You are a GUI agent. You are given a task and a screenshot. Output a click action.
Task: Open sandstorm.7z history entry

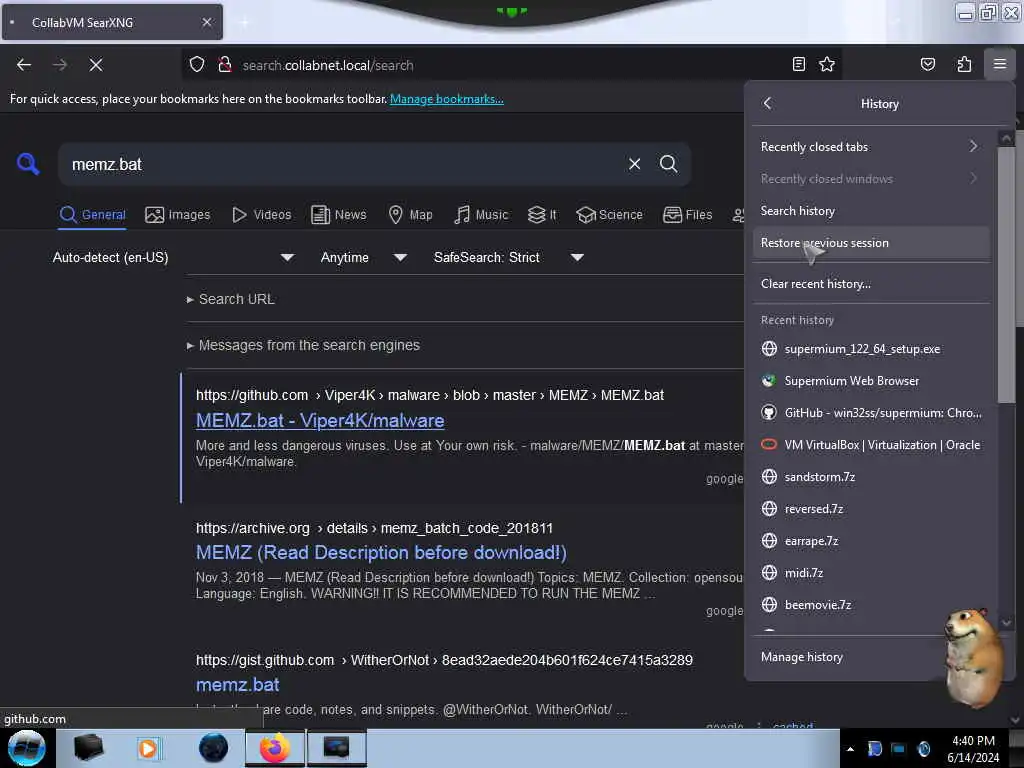click(x=871, y=477)
